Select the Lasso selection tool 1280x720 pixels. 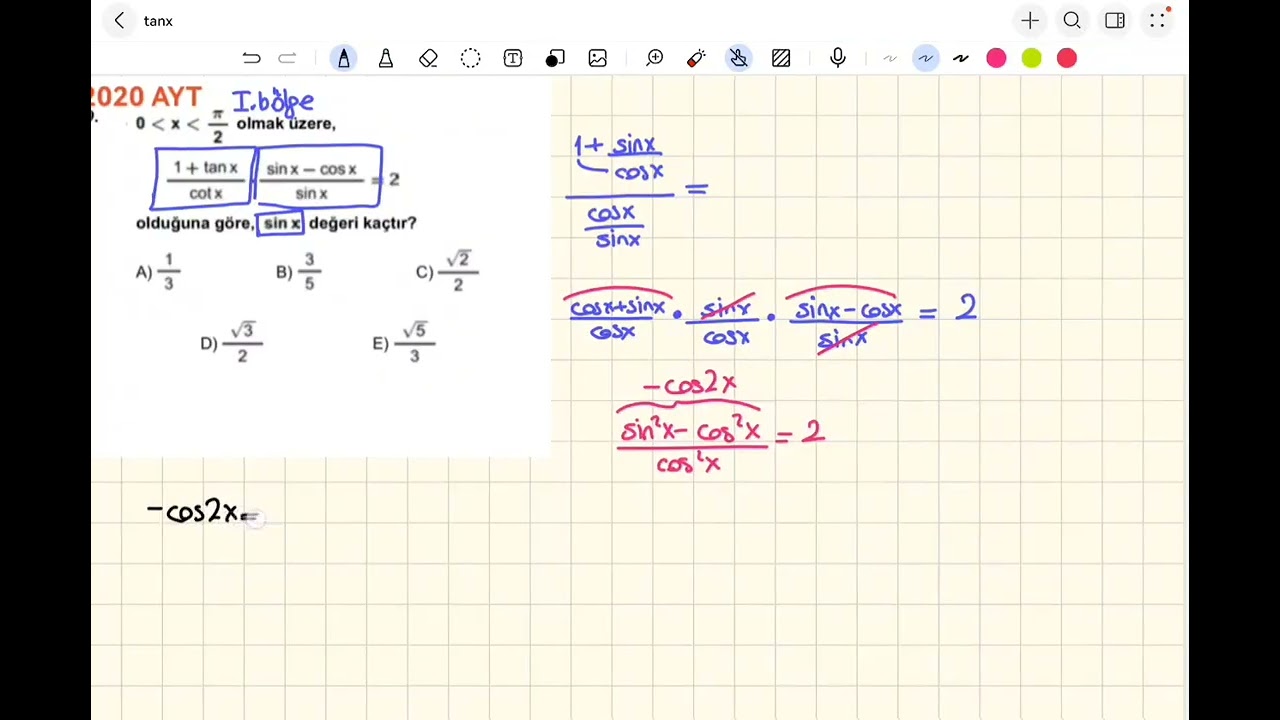pos(470,59)
